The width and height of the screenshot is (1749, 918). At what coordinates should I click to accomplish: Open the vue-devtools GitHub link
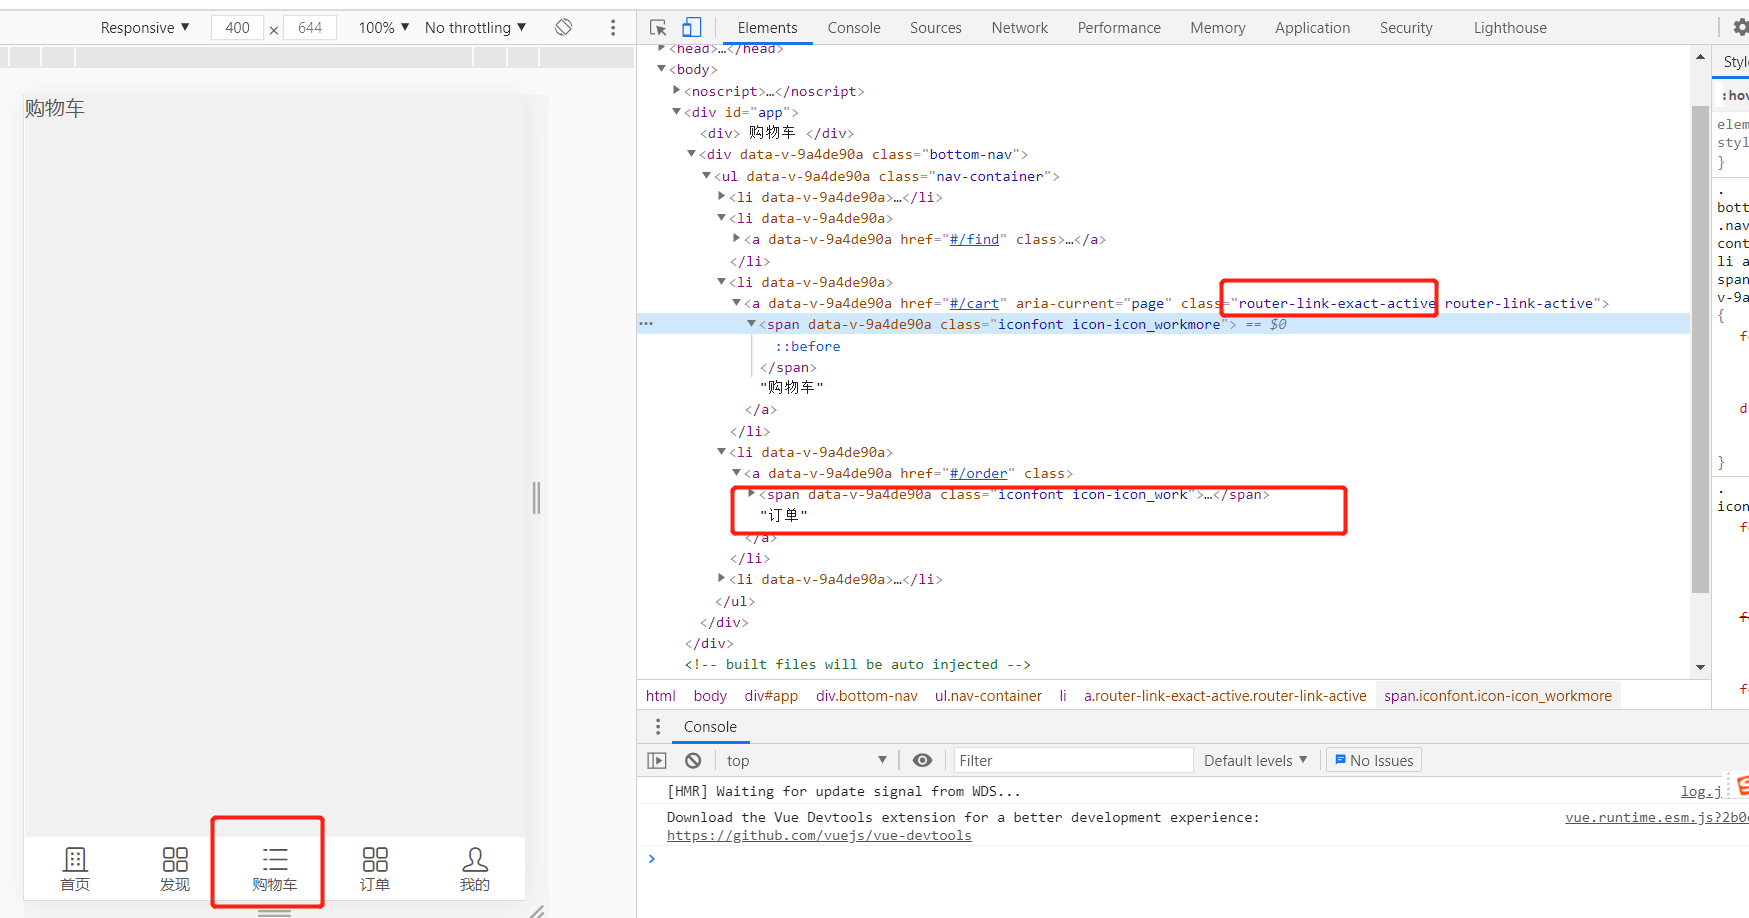coord(819,836)
